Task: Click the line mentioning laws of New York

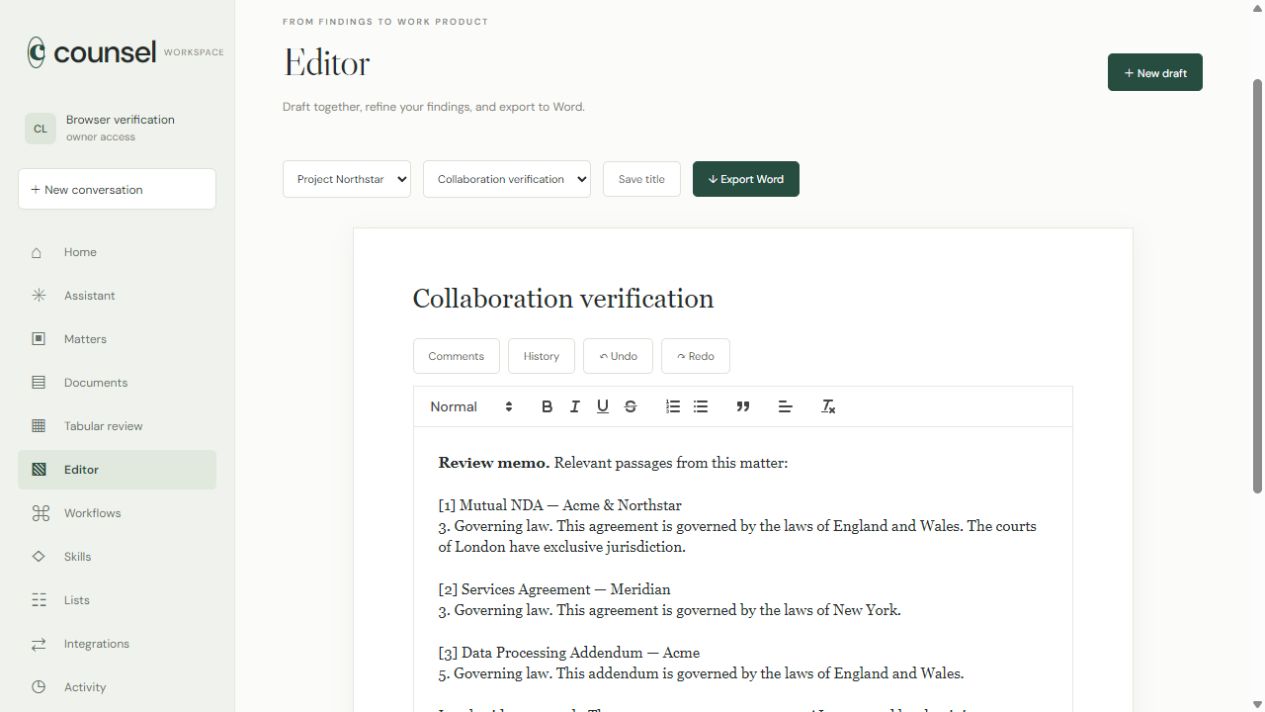Action: click(670, 610)
